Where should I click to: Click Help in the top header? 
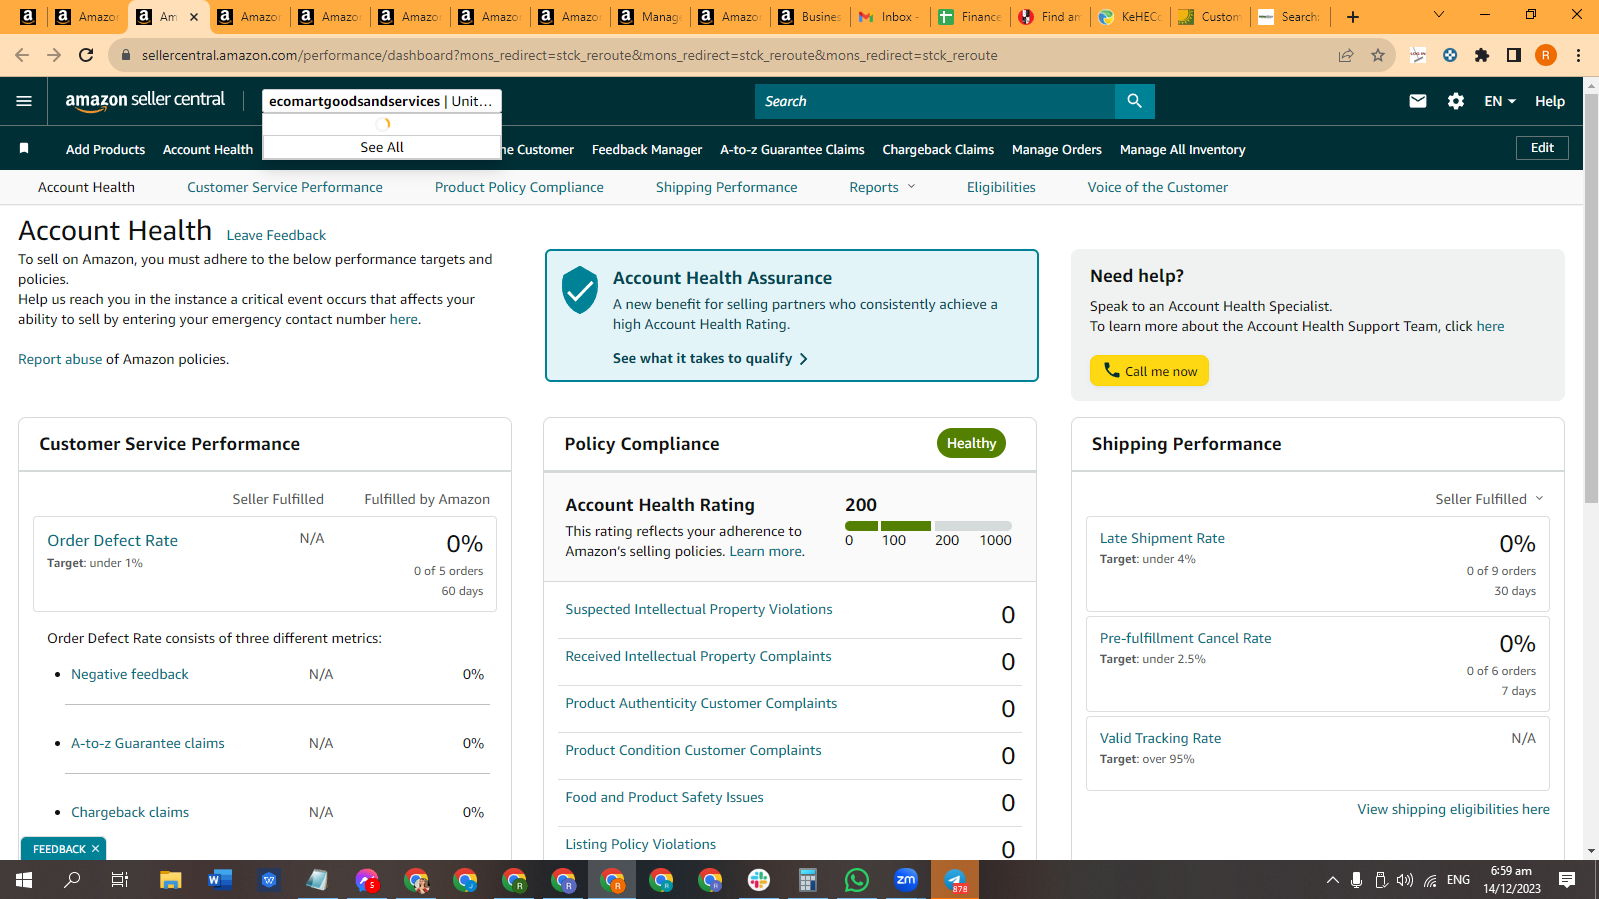point(1550,101)
